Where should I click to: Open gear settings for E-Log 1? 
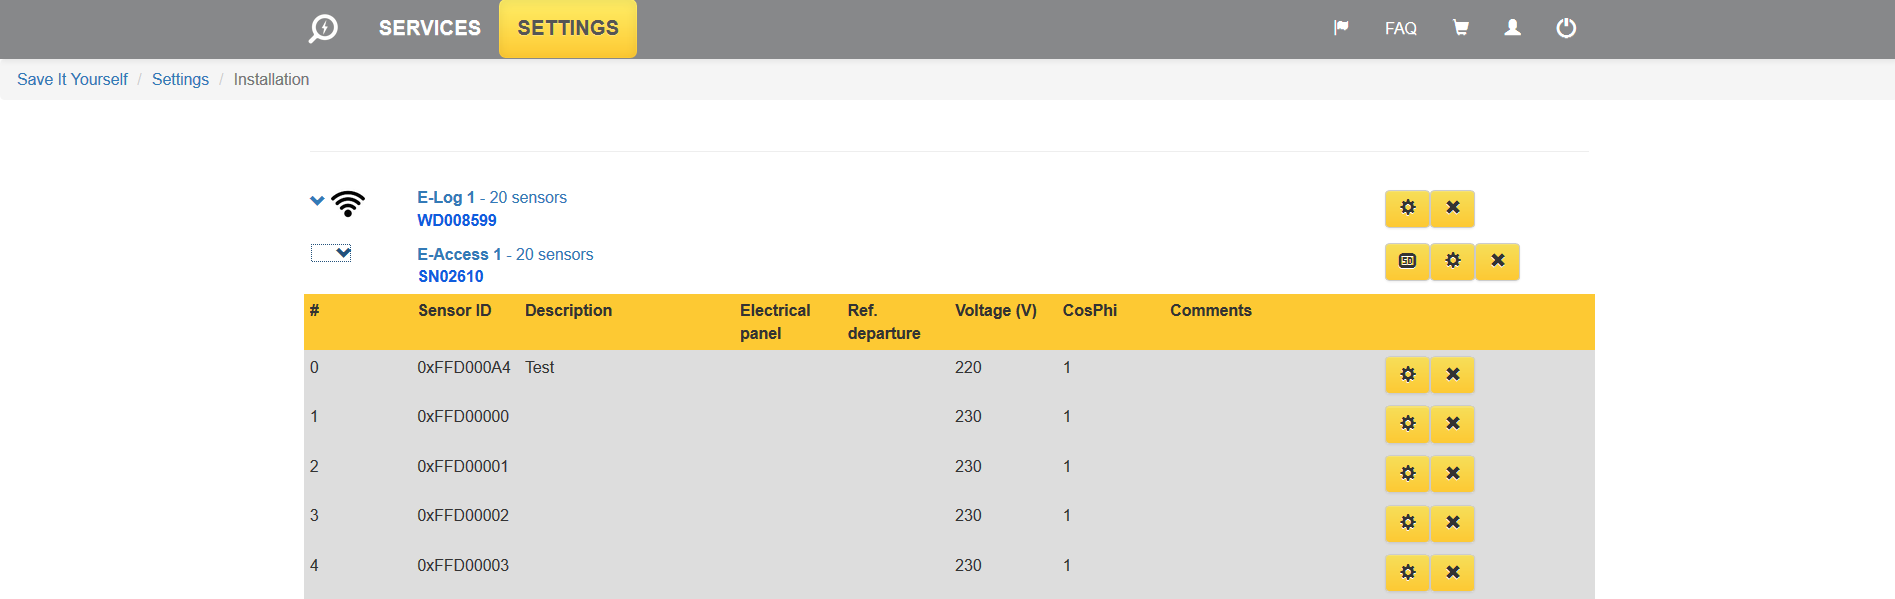(1407, 208)
